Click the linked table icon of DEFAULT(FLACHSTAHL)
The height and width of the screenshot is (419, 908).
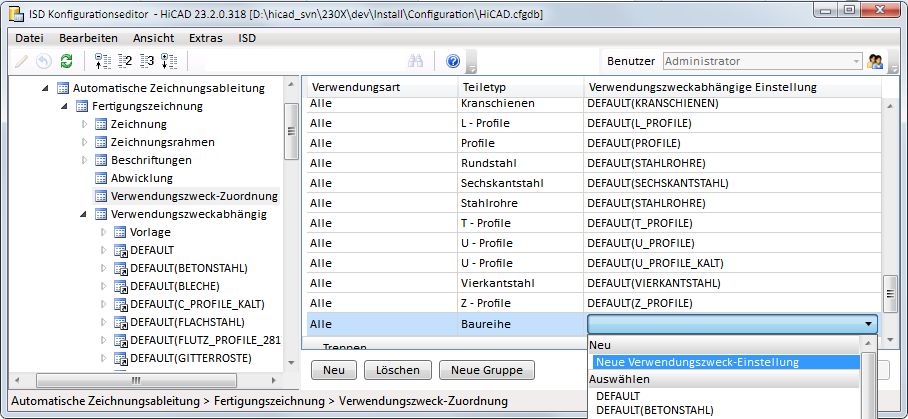120,322
